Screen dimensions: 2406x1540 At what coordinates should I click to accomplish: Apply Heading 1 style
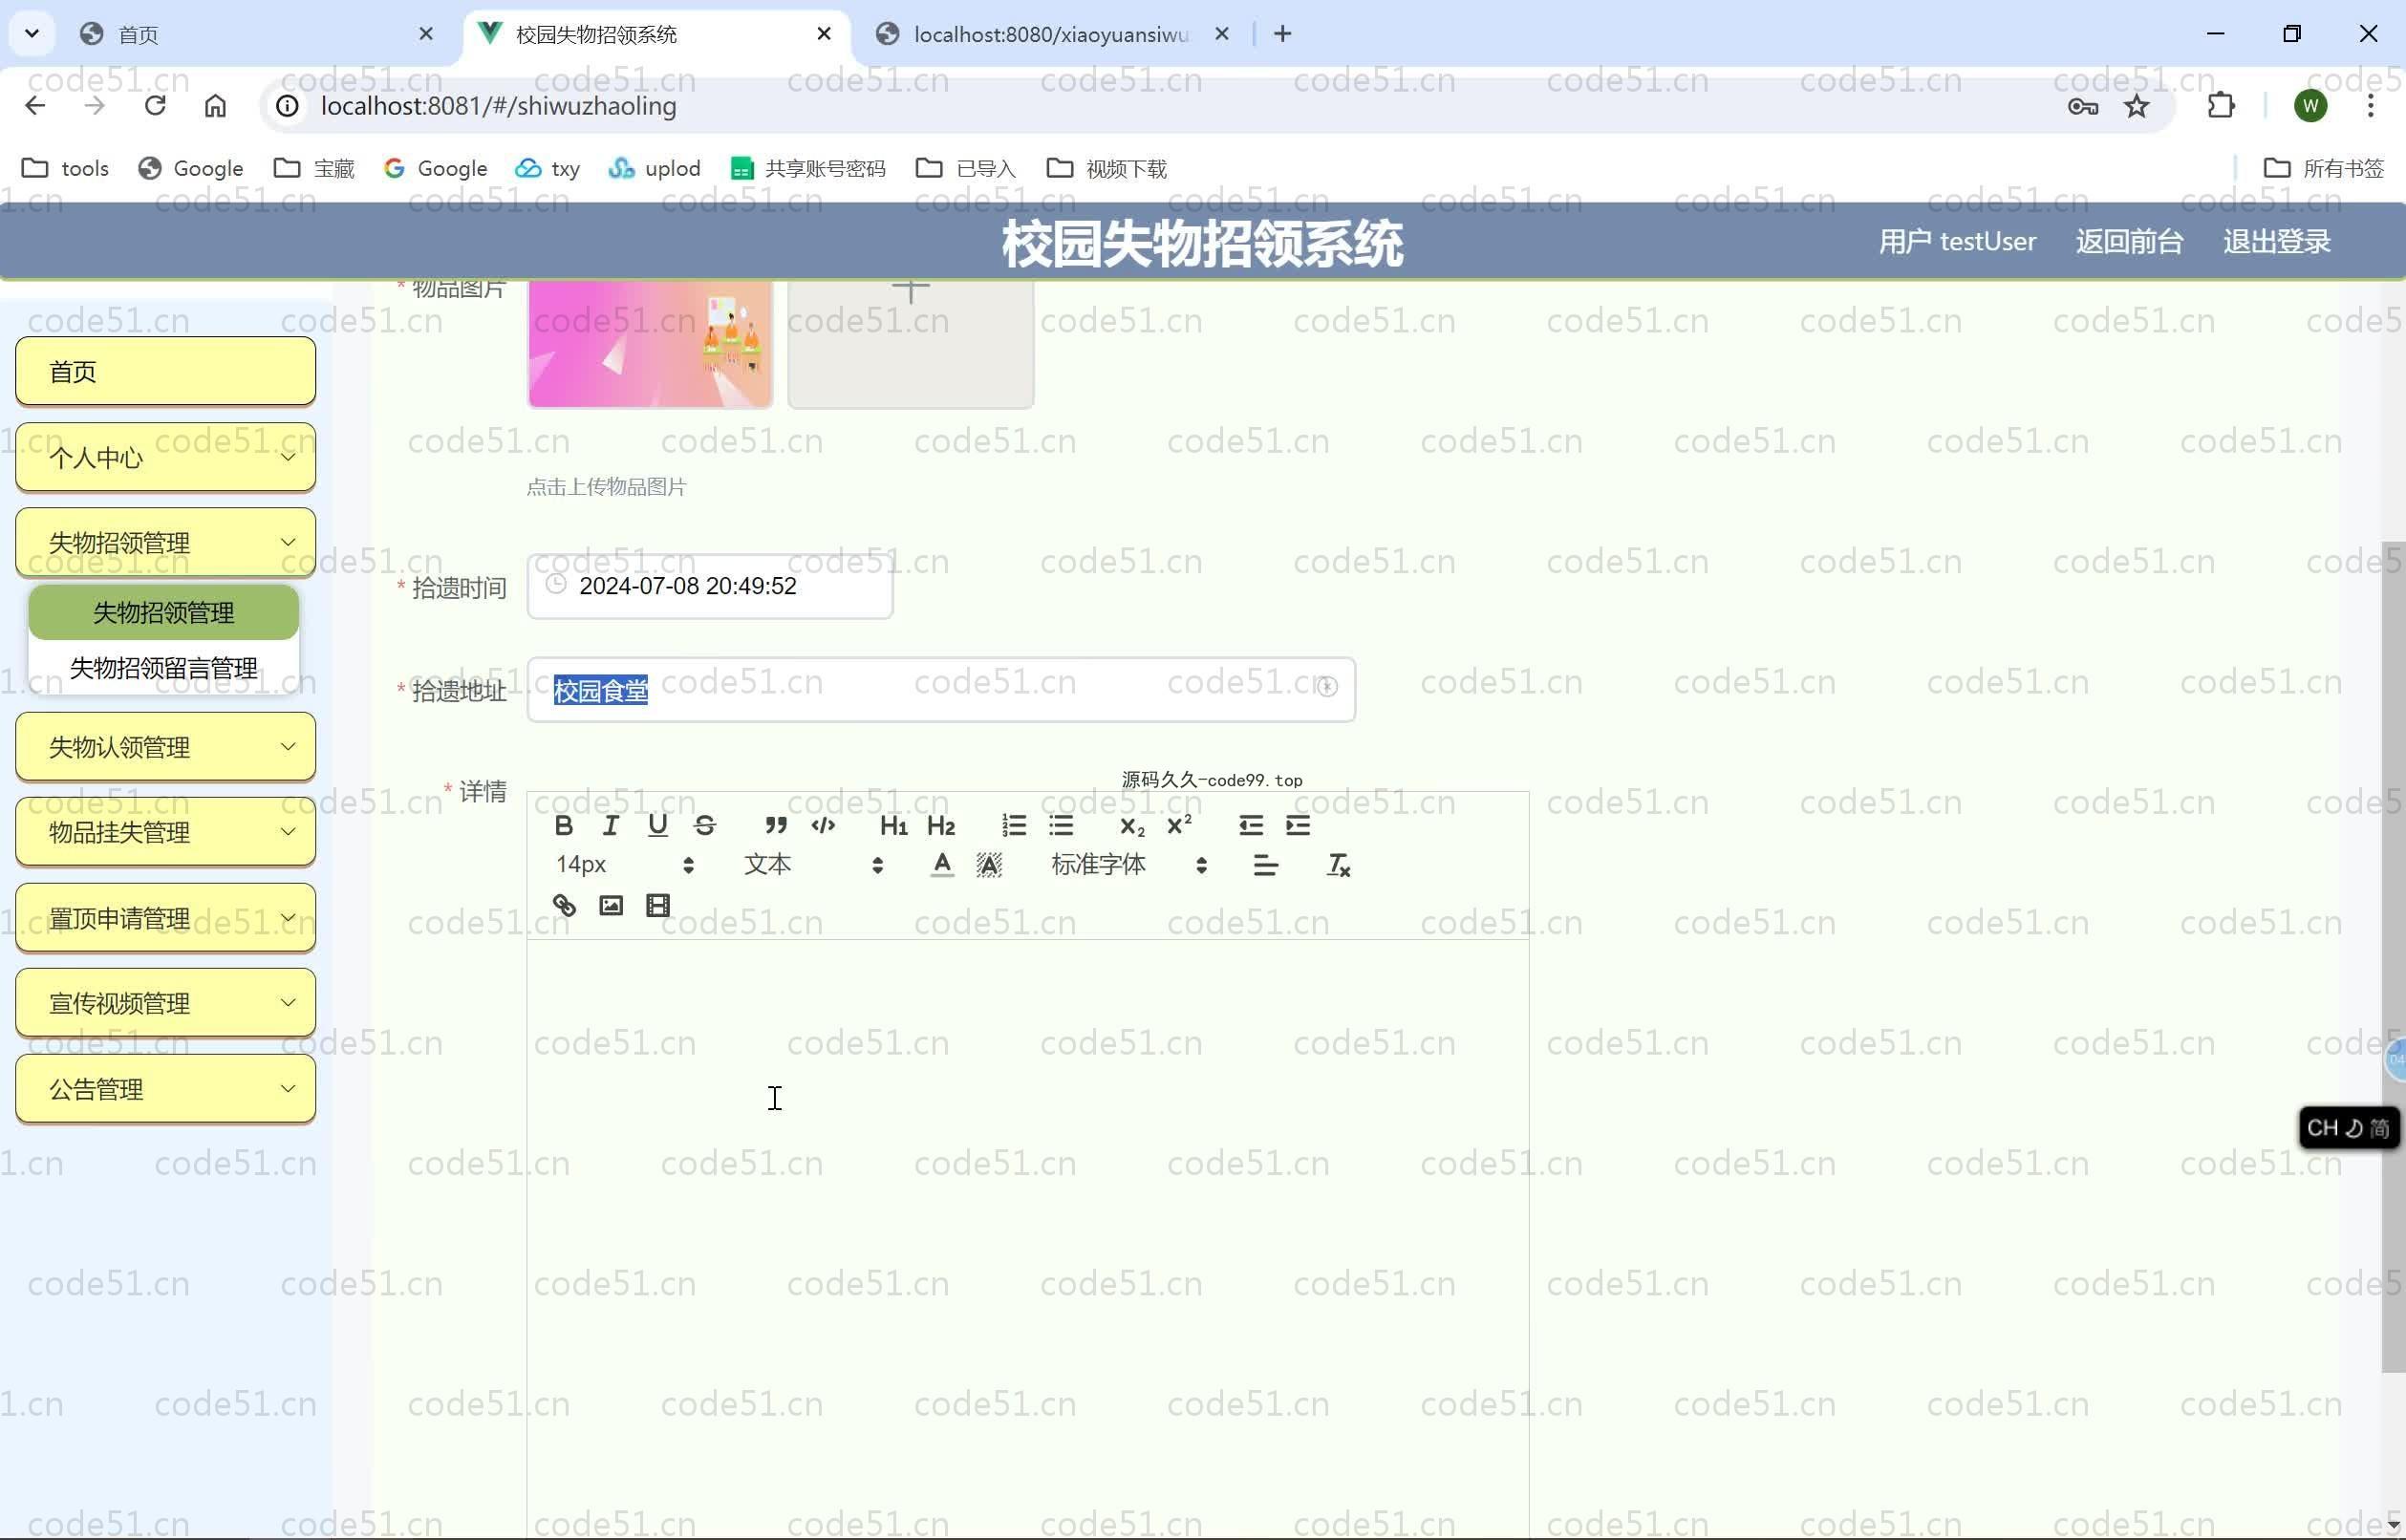[894, 825]
